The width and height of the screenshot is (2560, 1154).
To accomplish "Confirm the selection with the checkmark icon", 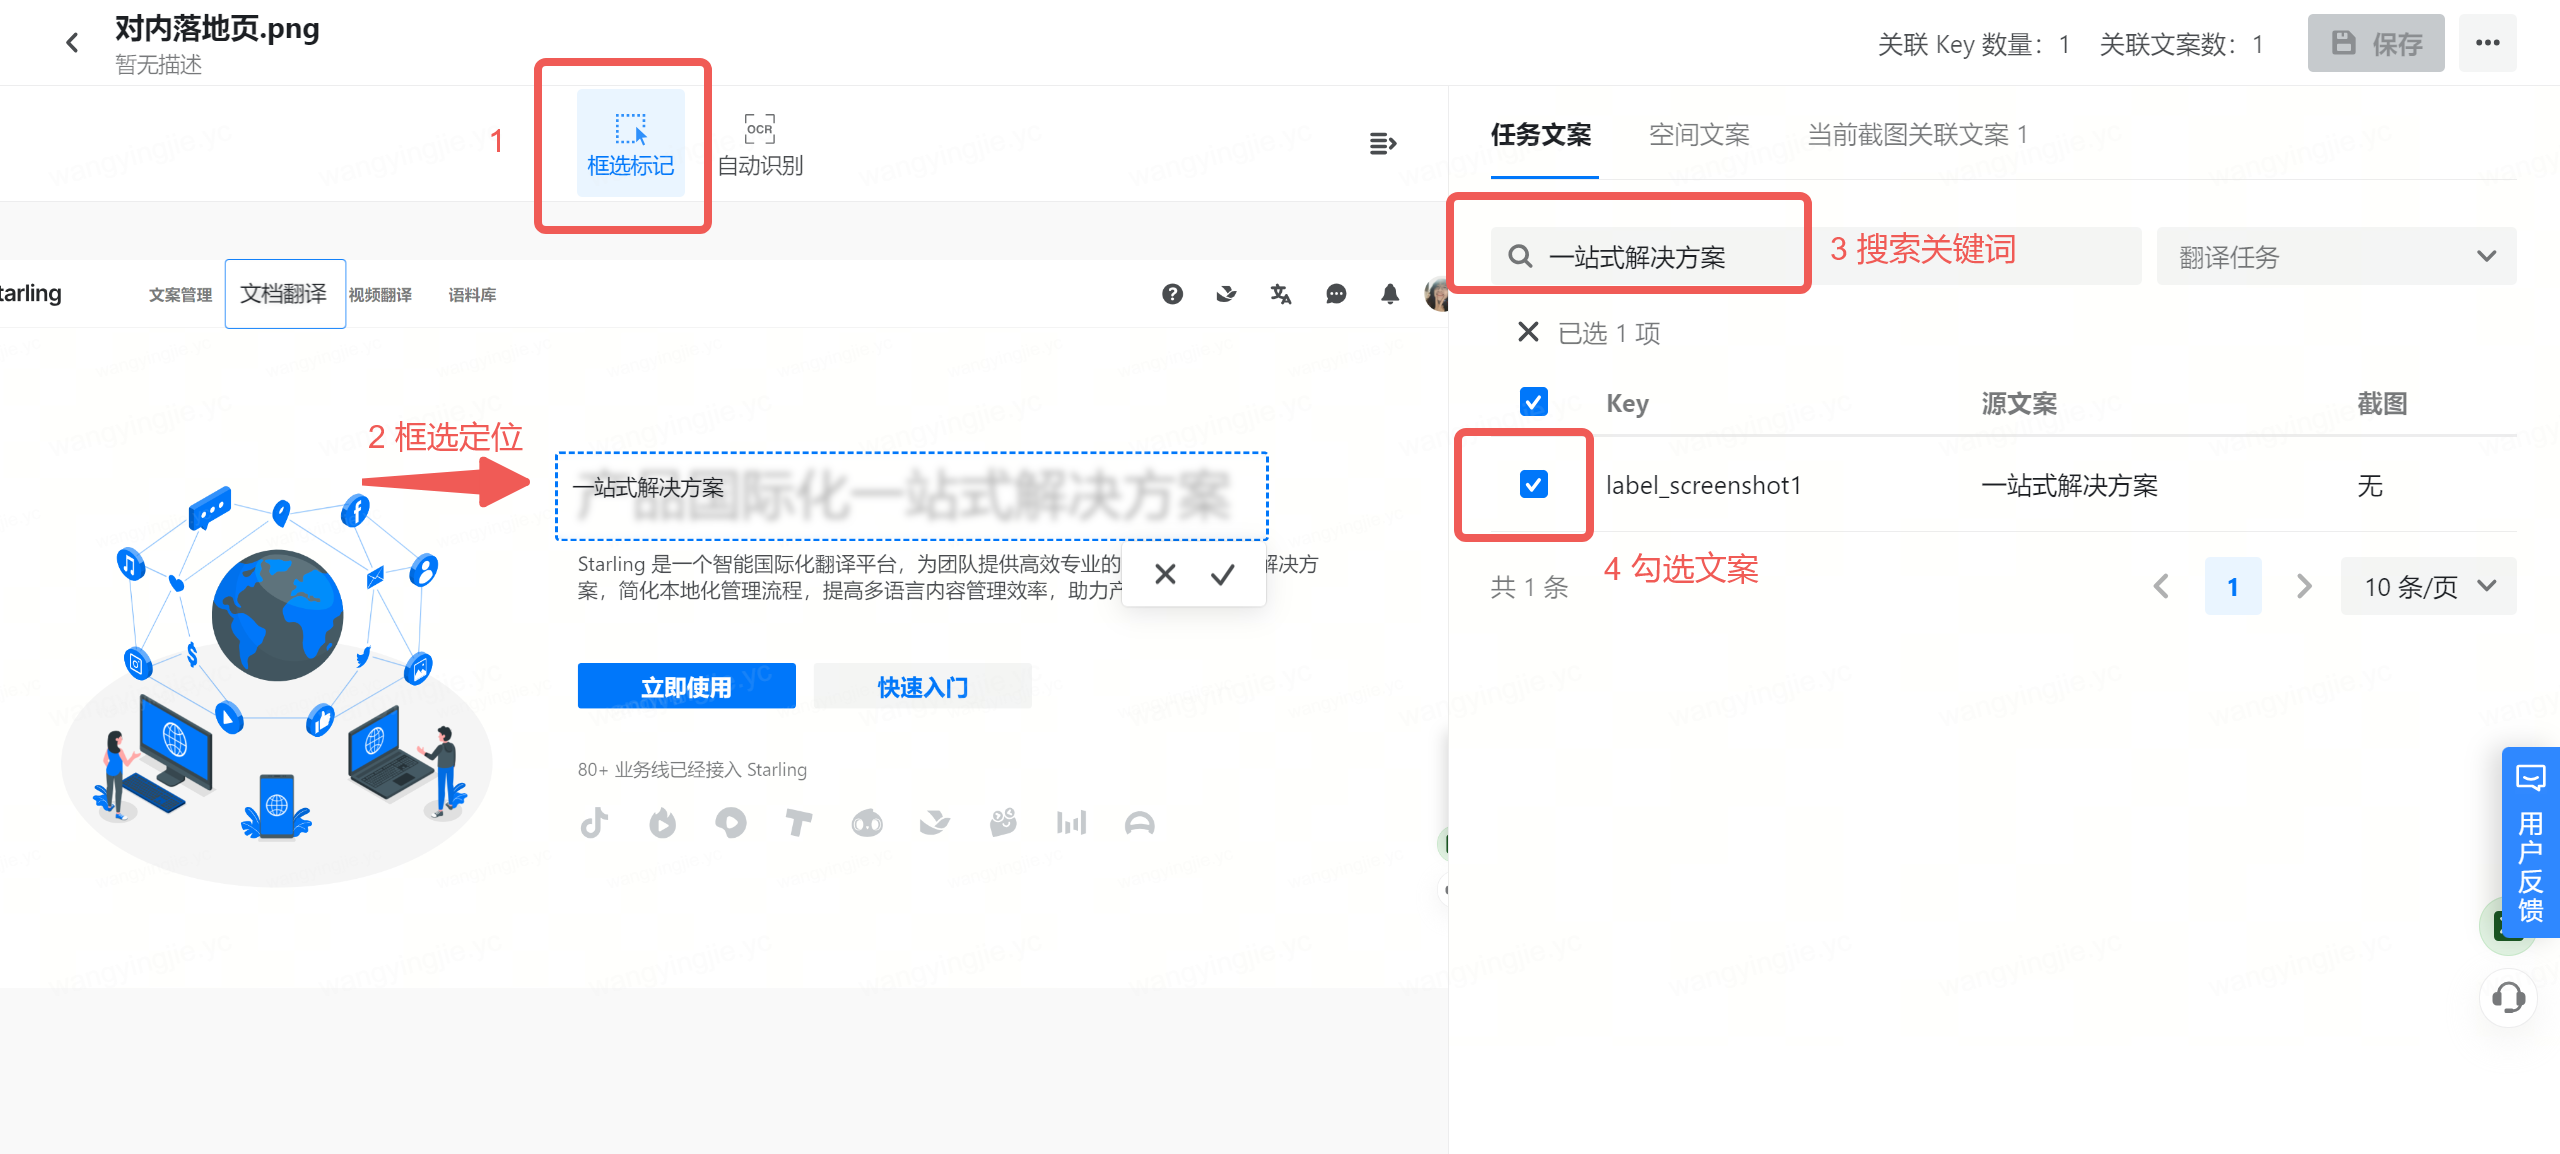I will tap(1222, 574).
